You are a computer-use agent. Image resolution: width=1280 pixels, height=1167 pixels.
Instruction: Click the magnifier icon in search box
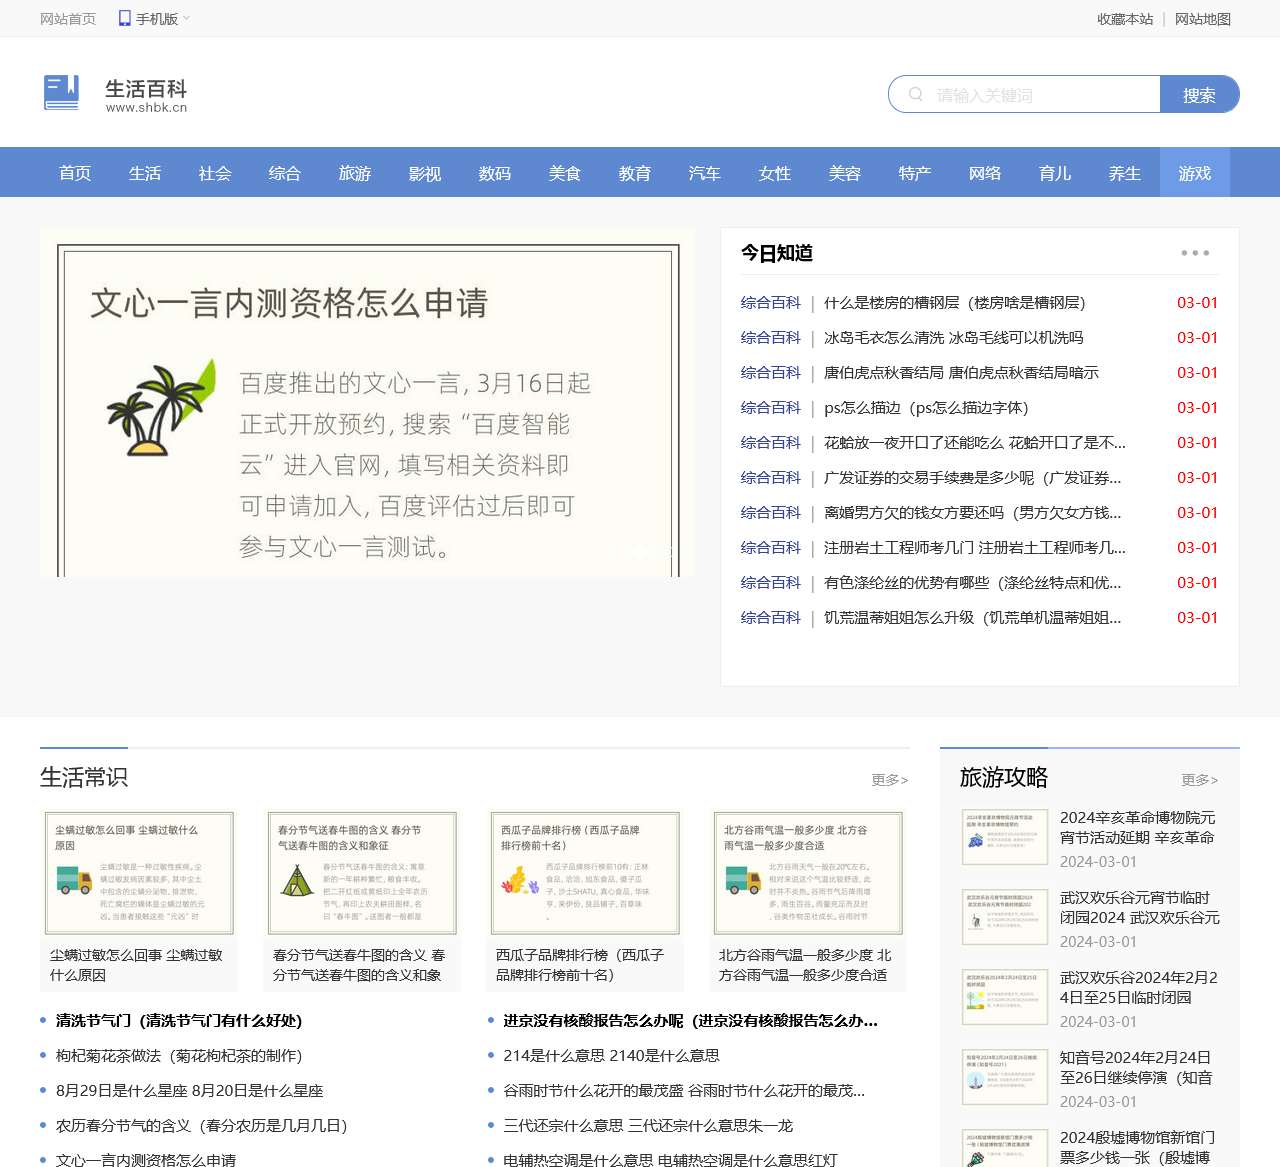[x=915, y=94]
